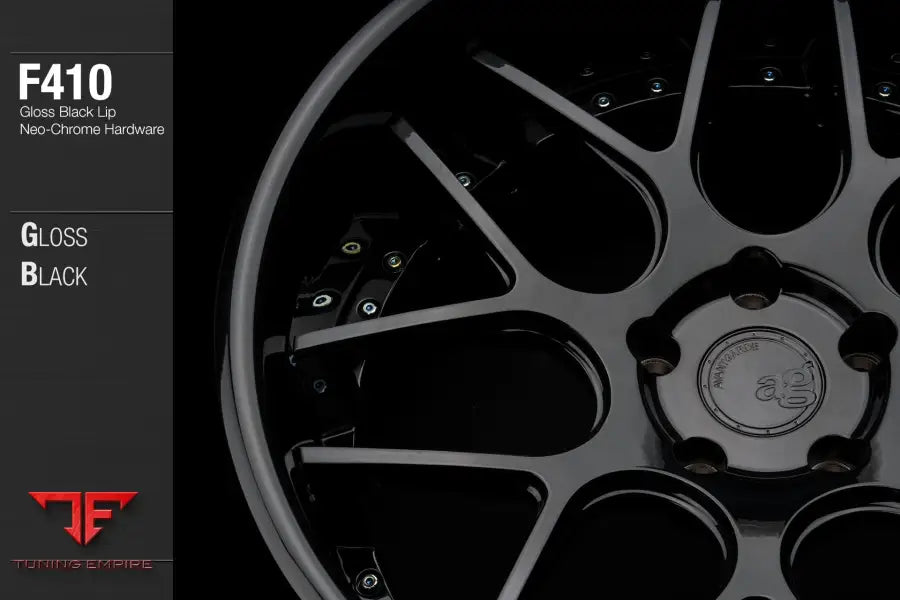
Task: Click the Avant Garde "ag" center cap
Action: tap(762, 380)
